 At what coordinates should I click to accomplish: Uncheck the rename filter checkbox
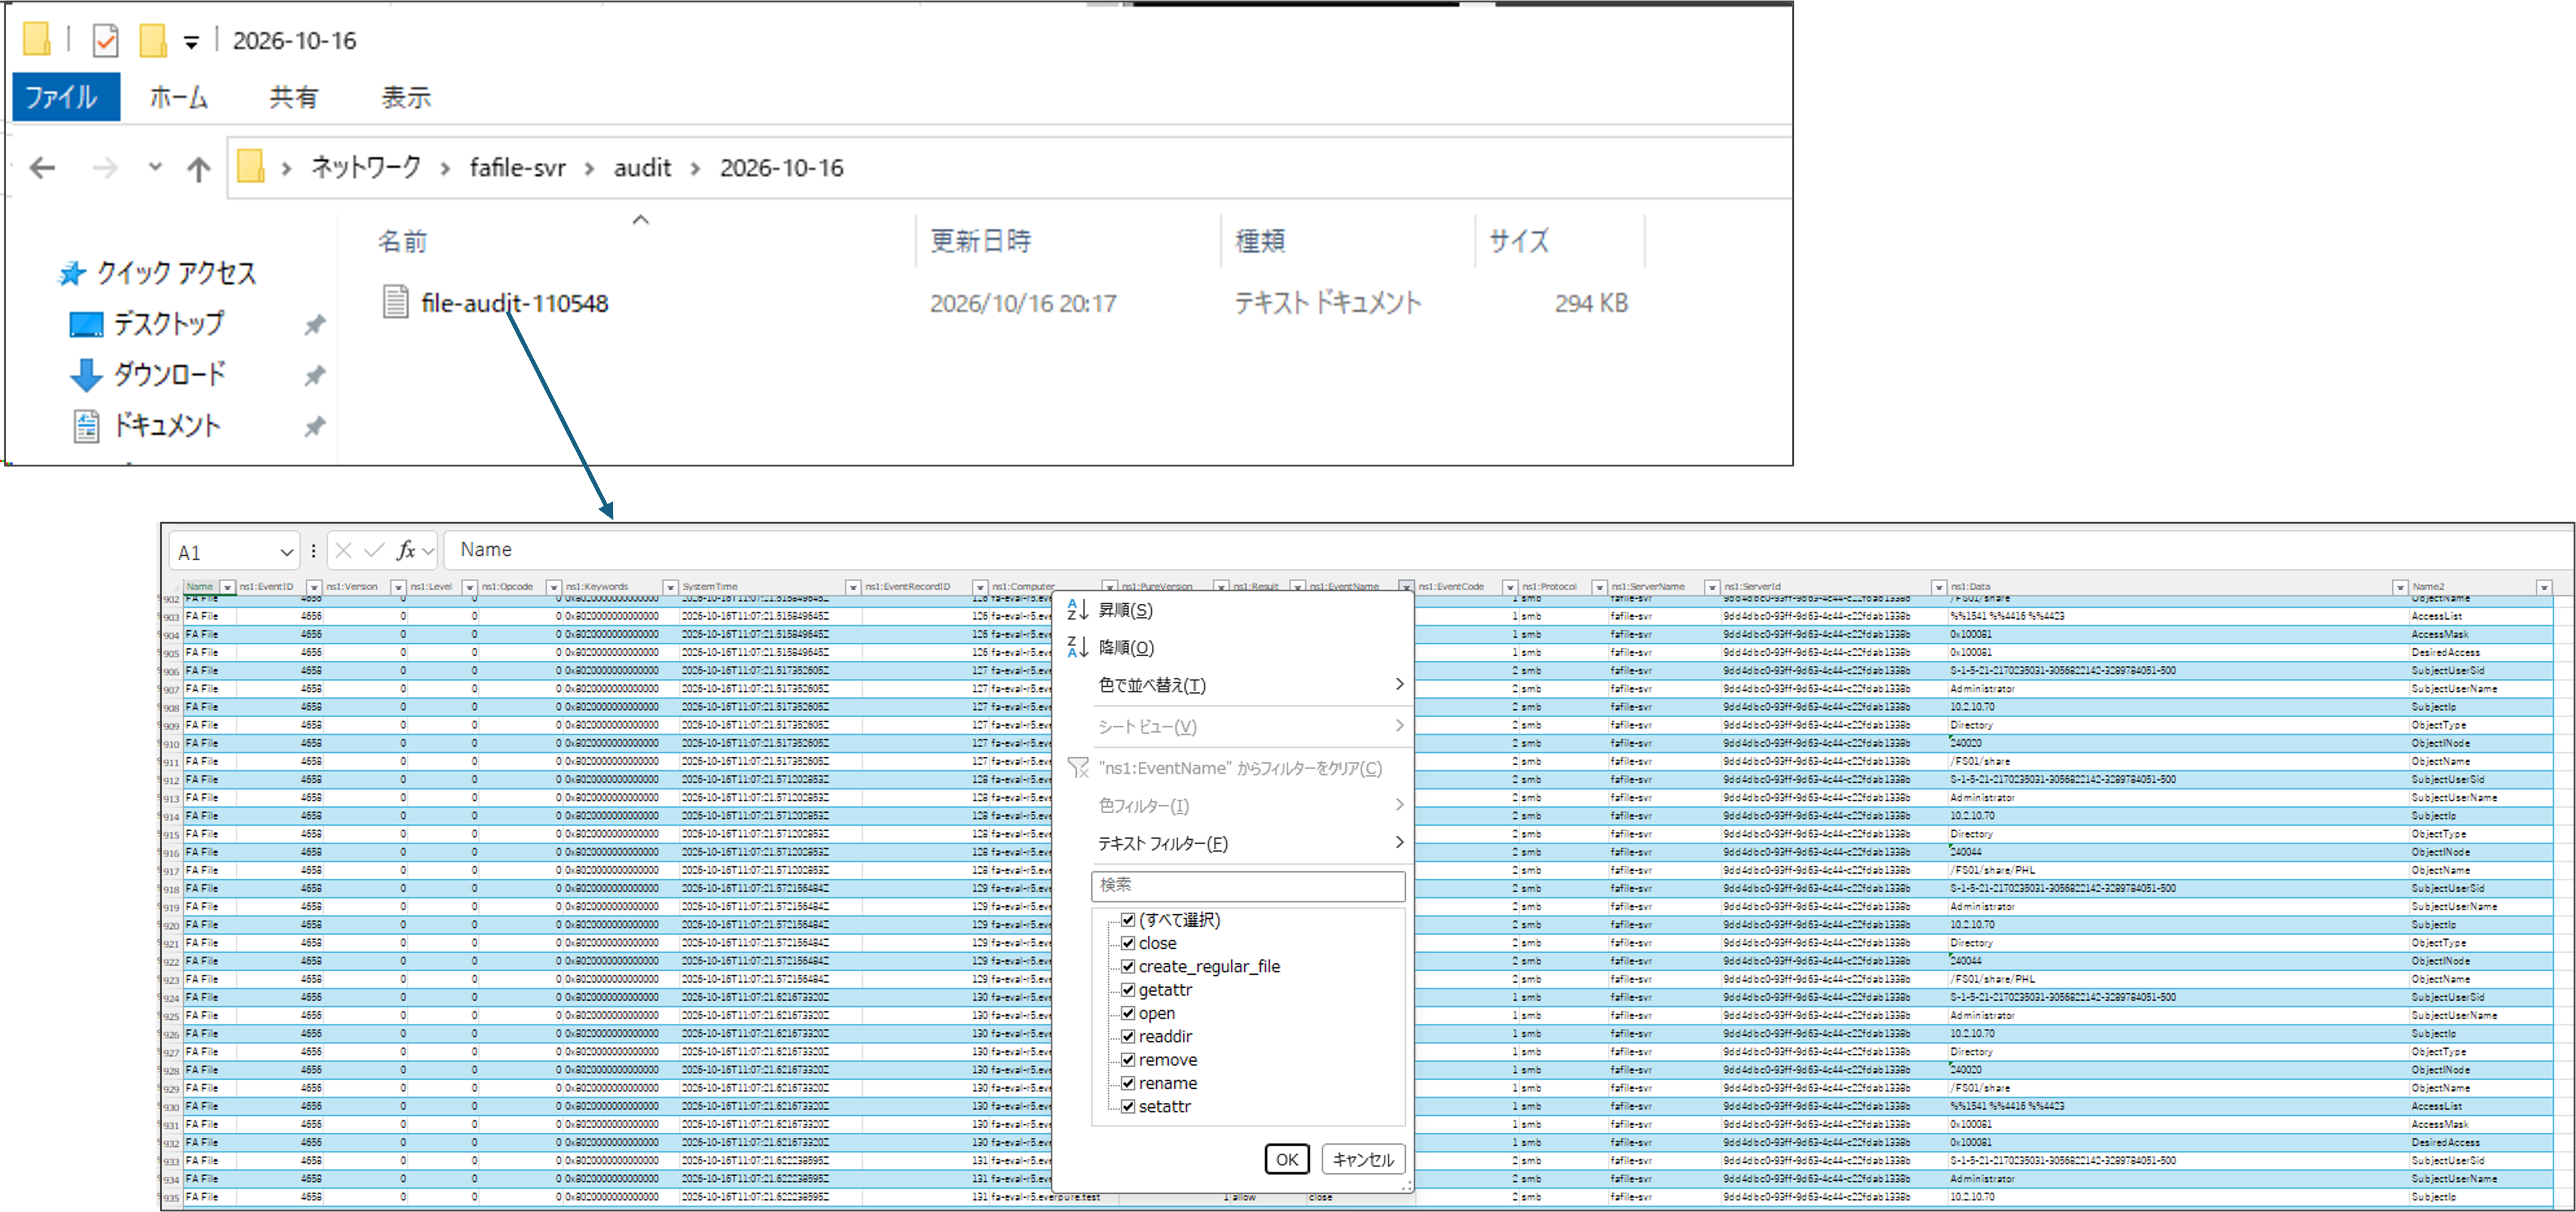pyautogui.click(x=1128, y=1083)
